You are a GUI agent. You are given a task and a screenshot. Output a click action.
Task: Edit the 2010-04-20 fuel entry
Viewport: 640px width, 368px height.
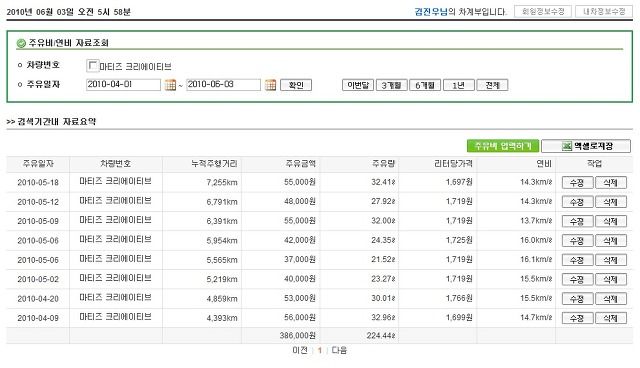tap(577, 299)
